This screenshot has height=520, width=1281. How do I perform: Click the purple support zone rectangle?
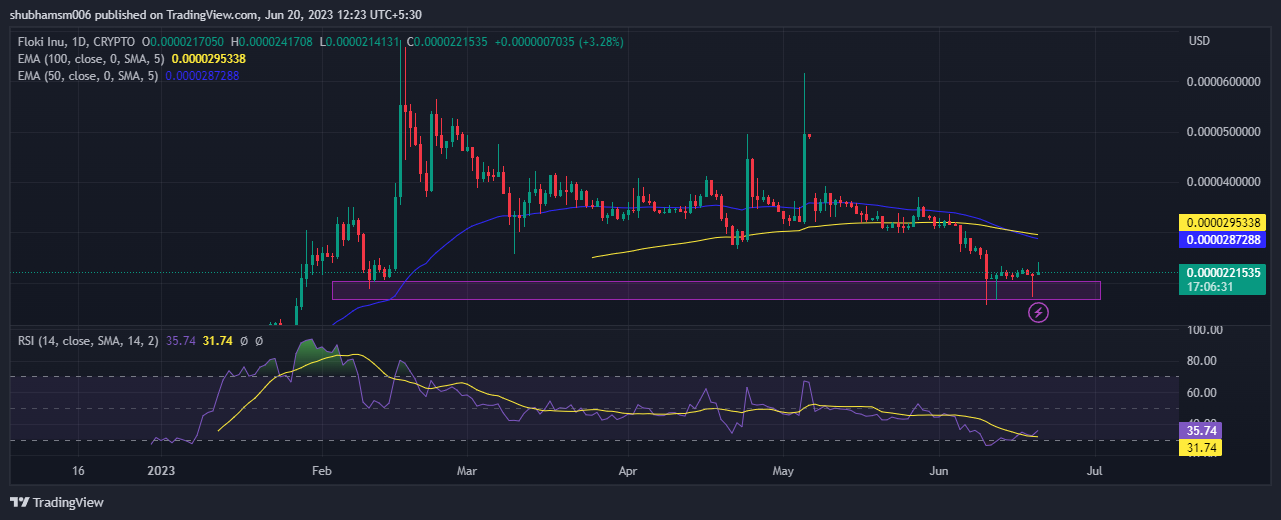[716, 290]
